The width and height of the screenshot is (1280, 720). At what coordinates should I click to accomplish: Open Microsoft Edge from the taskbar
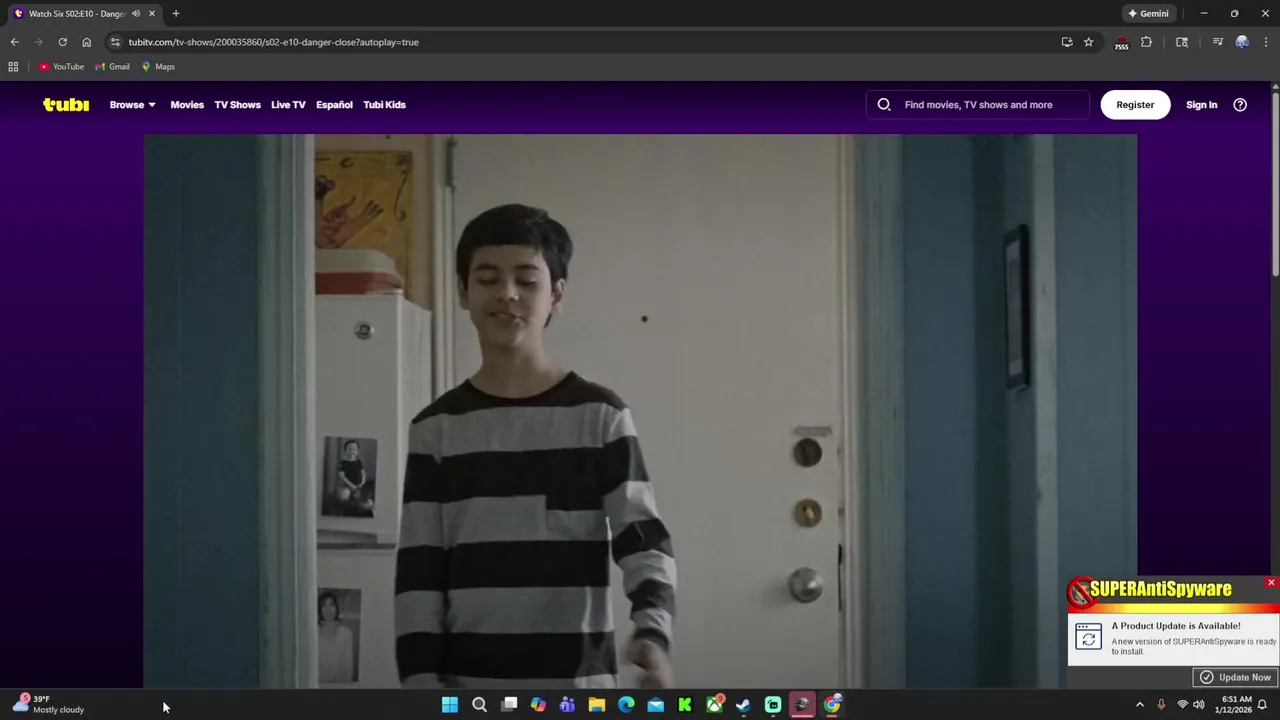[626, 705]
